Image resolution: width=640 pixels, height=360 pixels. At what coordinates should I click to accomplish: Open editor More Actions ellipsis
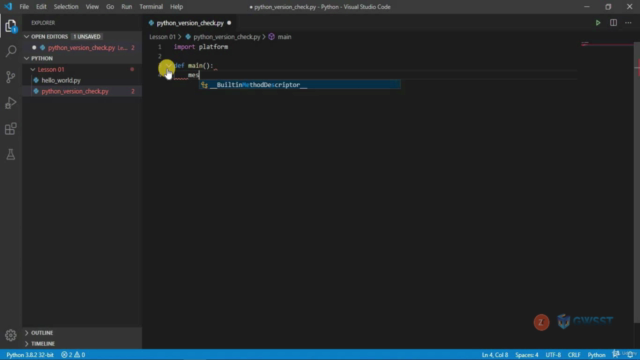(x=628, y=23)
